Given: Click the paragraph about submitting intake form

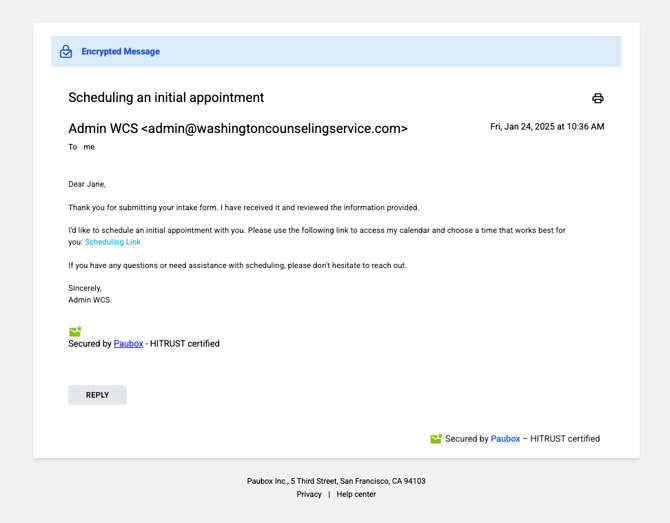Looking at the screenshot, I should 244,207.
